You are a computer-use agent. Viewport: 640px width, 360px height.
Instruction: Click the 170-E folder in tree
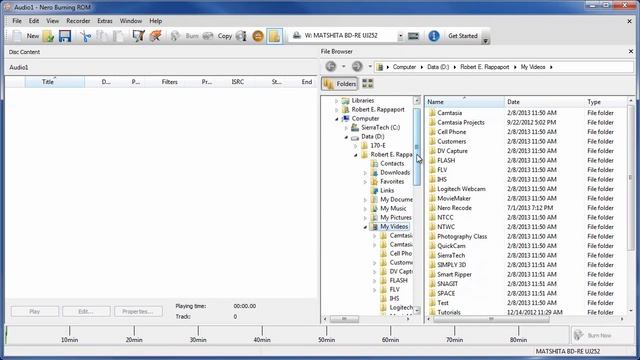(x=378, y=146)
